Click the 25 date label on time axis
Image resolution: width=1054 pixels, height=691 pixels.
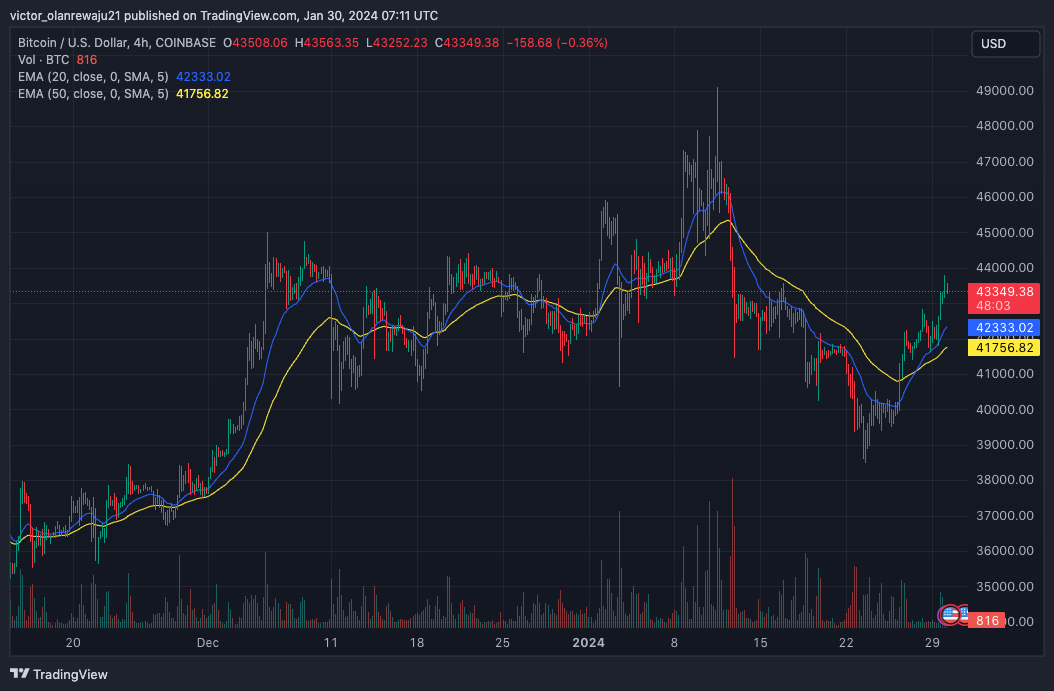click(x=502, y=643)
